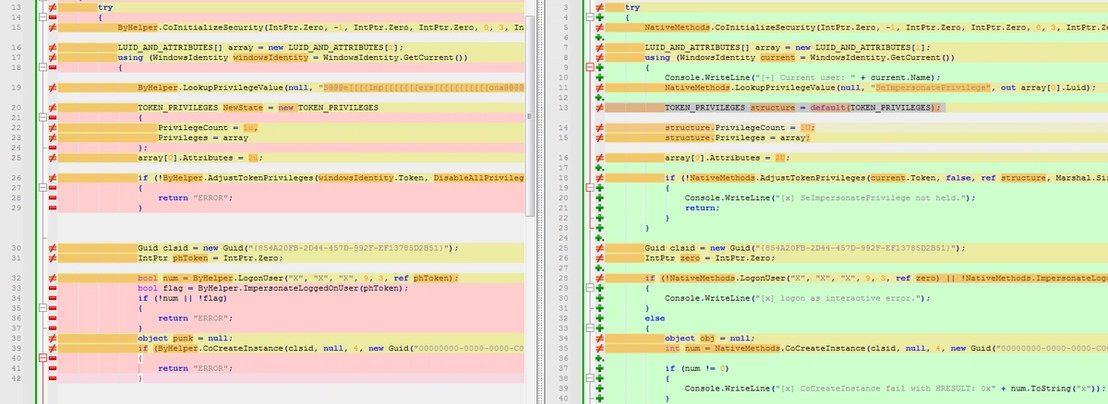Screen dimensions: 1108x404
Task: Click the not-equal marker on right line 25
Action: point(600,248)
